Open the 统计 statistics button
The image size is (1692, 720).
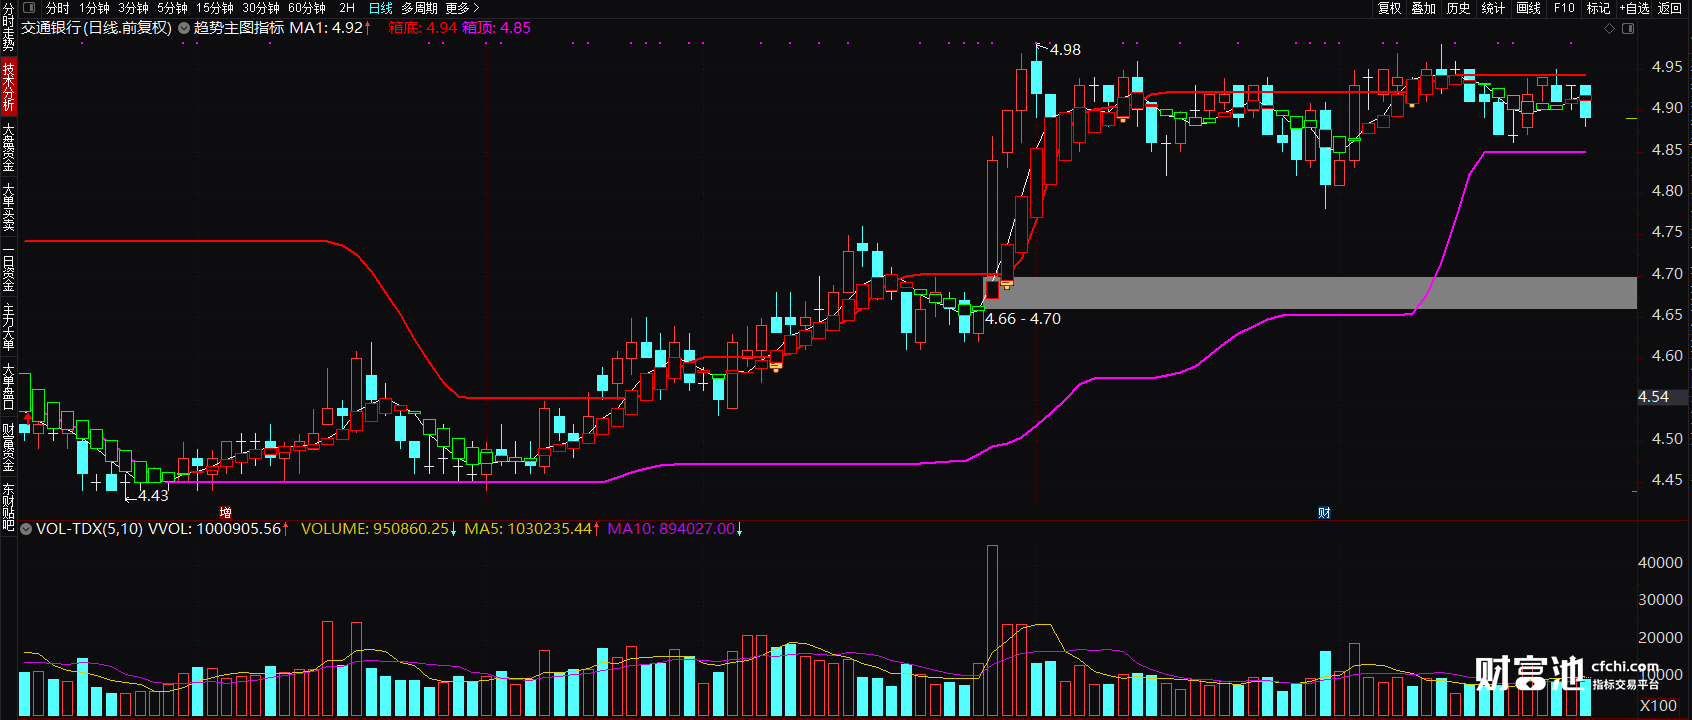[x=1493, y=8]
